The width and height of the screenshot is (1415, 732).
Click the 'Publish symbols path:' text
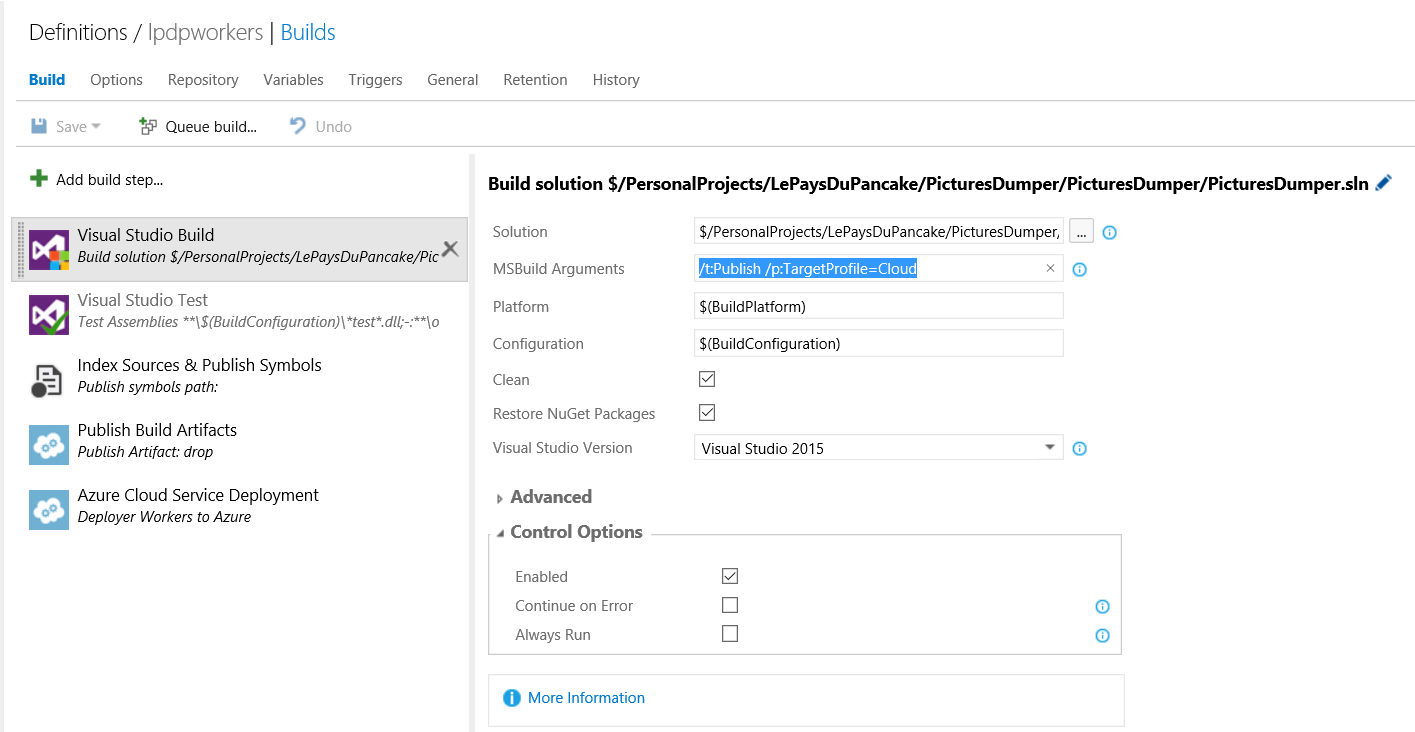(x=147, y=387)
